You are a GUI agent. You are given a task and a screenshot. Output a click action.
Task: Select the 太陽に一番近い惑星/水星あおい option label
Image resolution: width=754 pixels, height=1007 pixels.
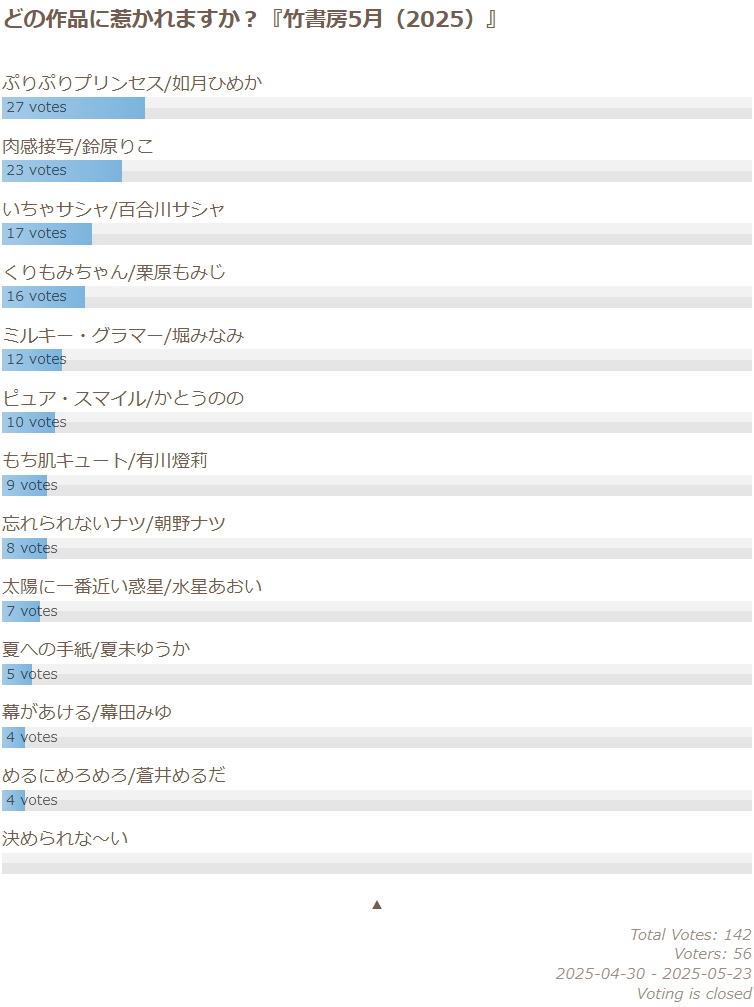tap(132, 587)
